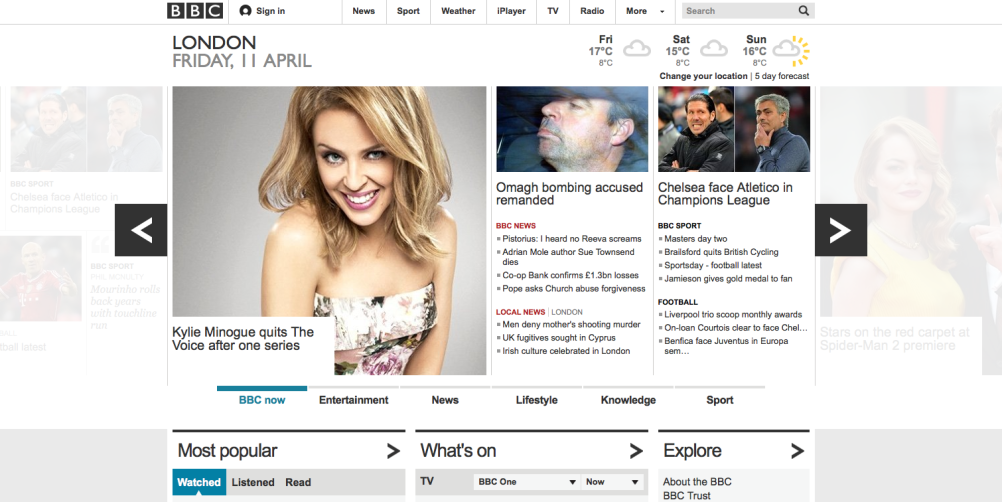
Task: Open UK fugitives sought in Cyprus
Action: 559,338
